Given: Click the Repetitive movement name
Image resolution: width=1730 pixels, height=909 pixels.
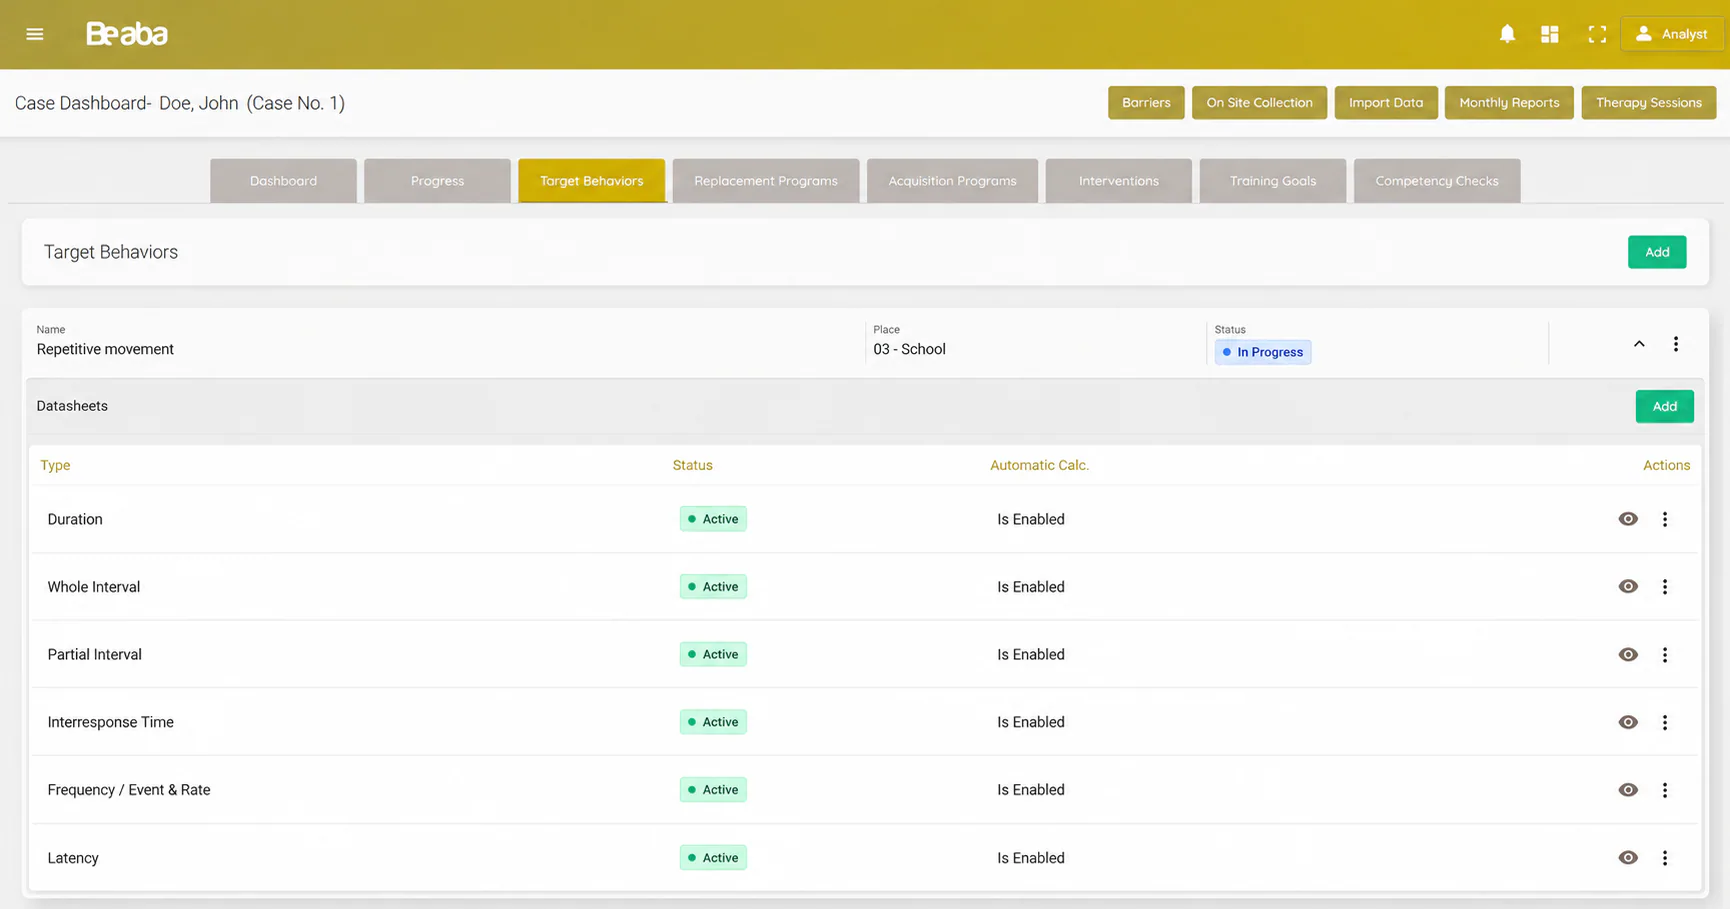Looking at the screenshot, I should tap(105, 349).
